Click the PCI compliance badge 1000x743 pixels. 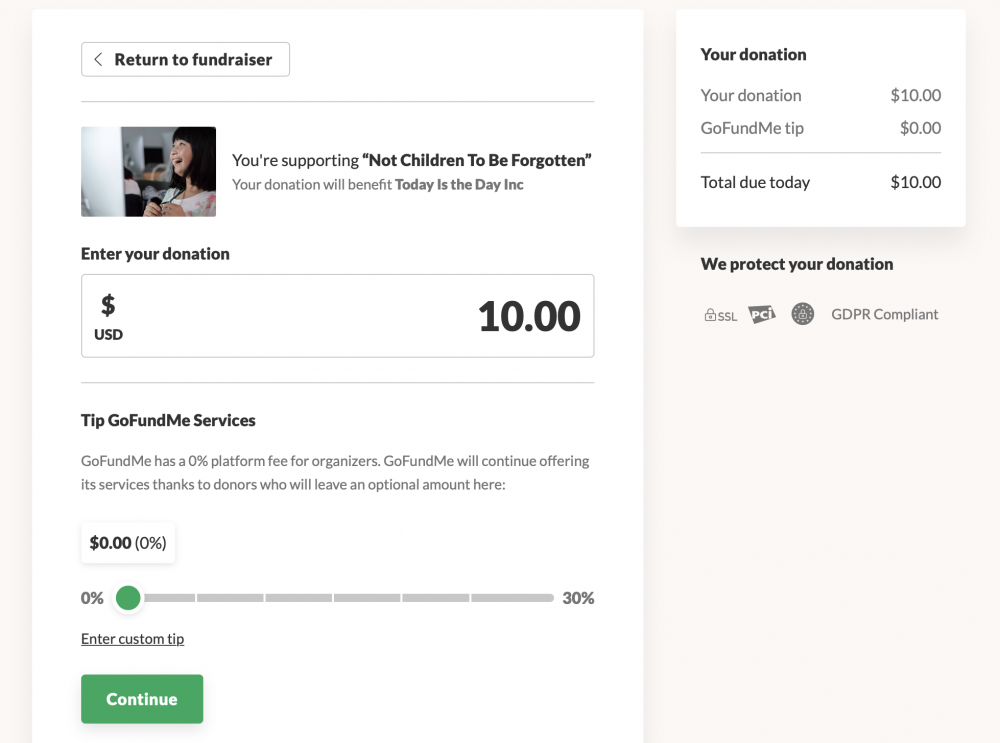pos(761,314)
